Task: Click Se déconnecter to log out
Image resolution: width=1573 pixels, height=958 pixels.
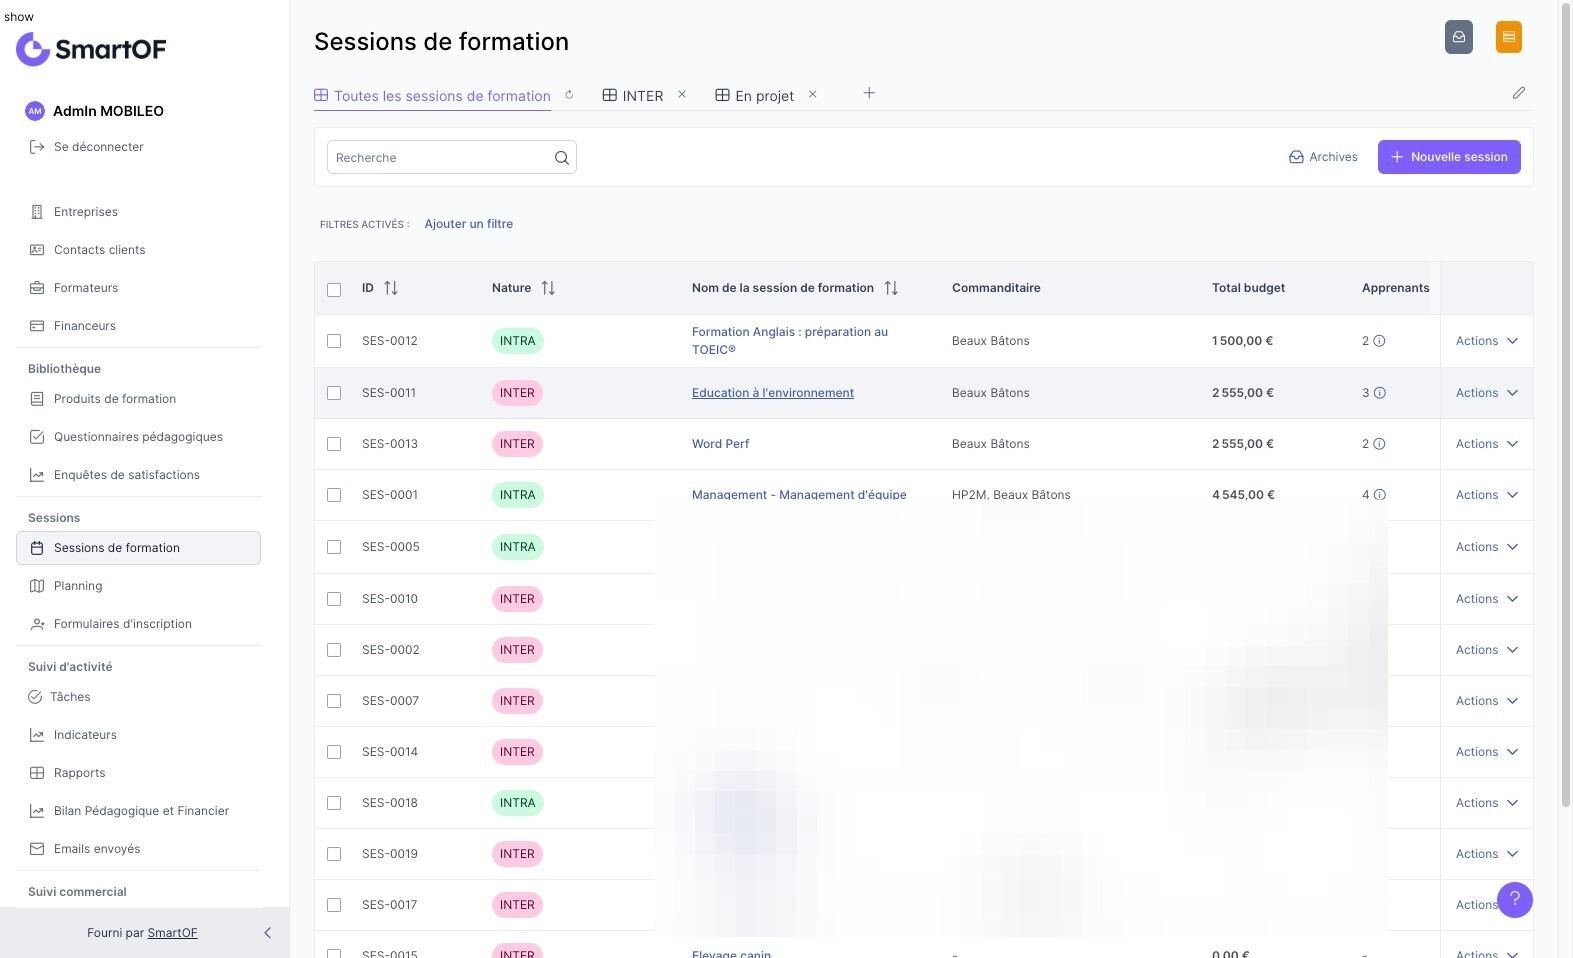Action: tap(87, 147)
